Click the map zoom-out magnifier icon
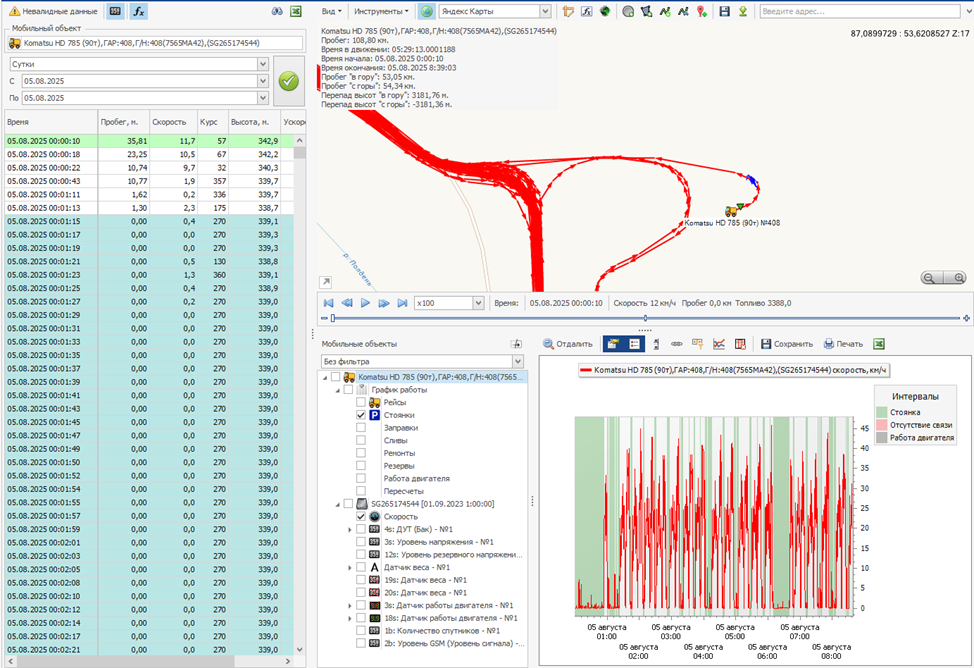This screenshot has height=668, width=974. 930,278
